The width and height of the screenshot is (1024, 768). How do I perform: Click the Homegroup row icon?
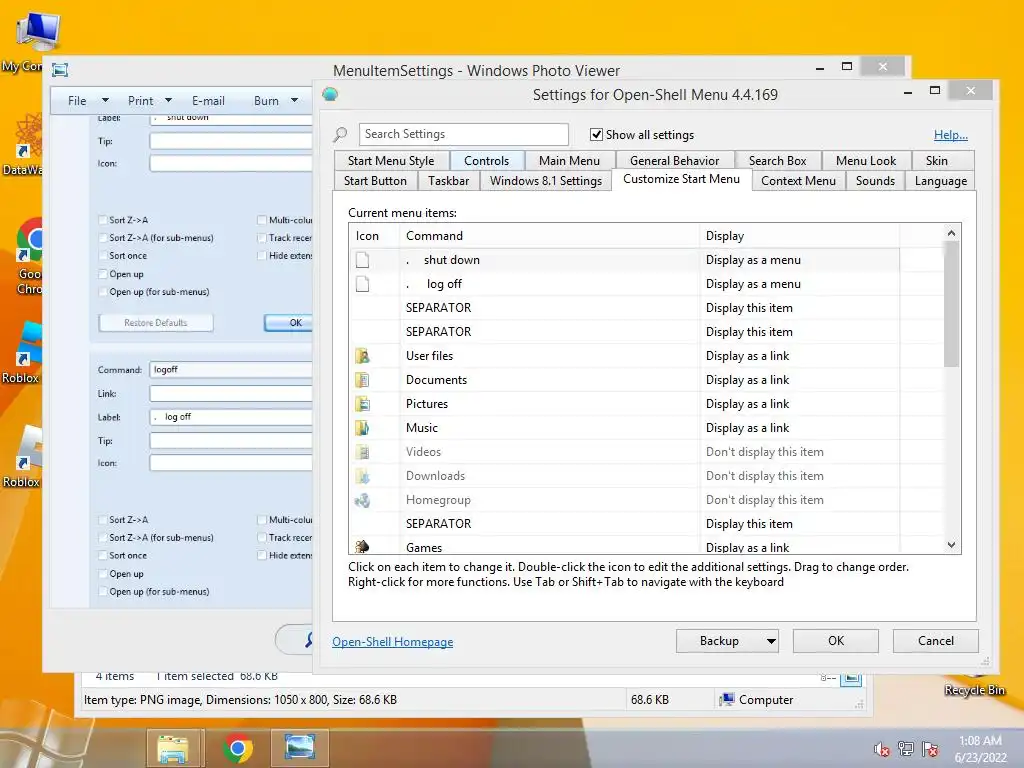click(362, 500)
